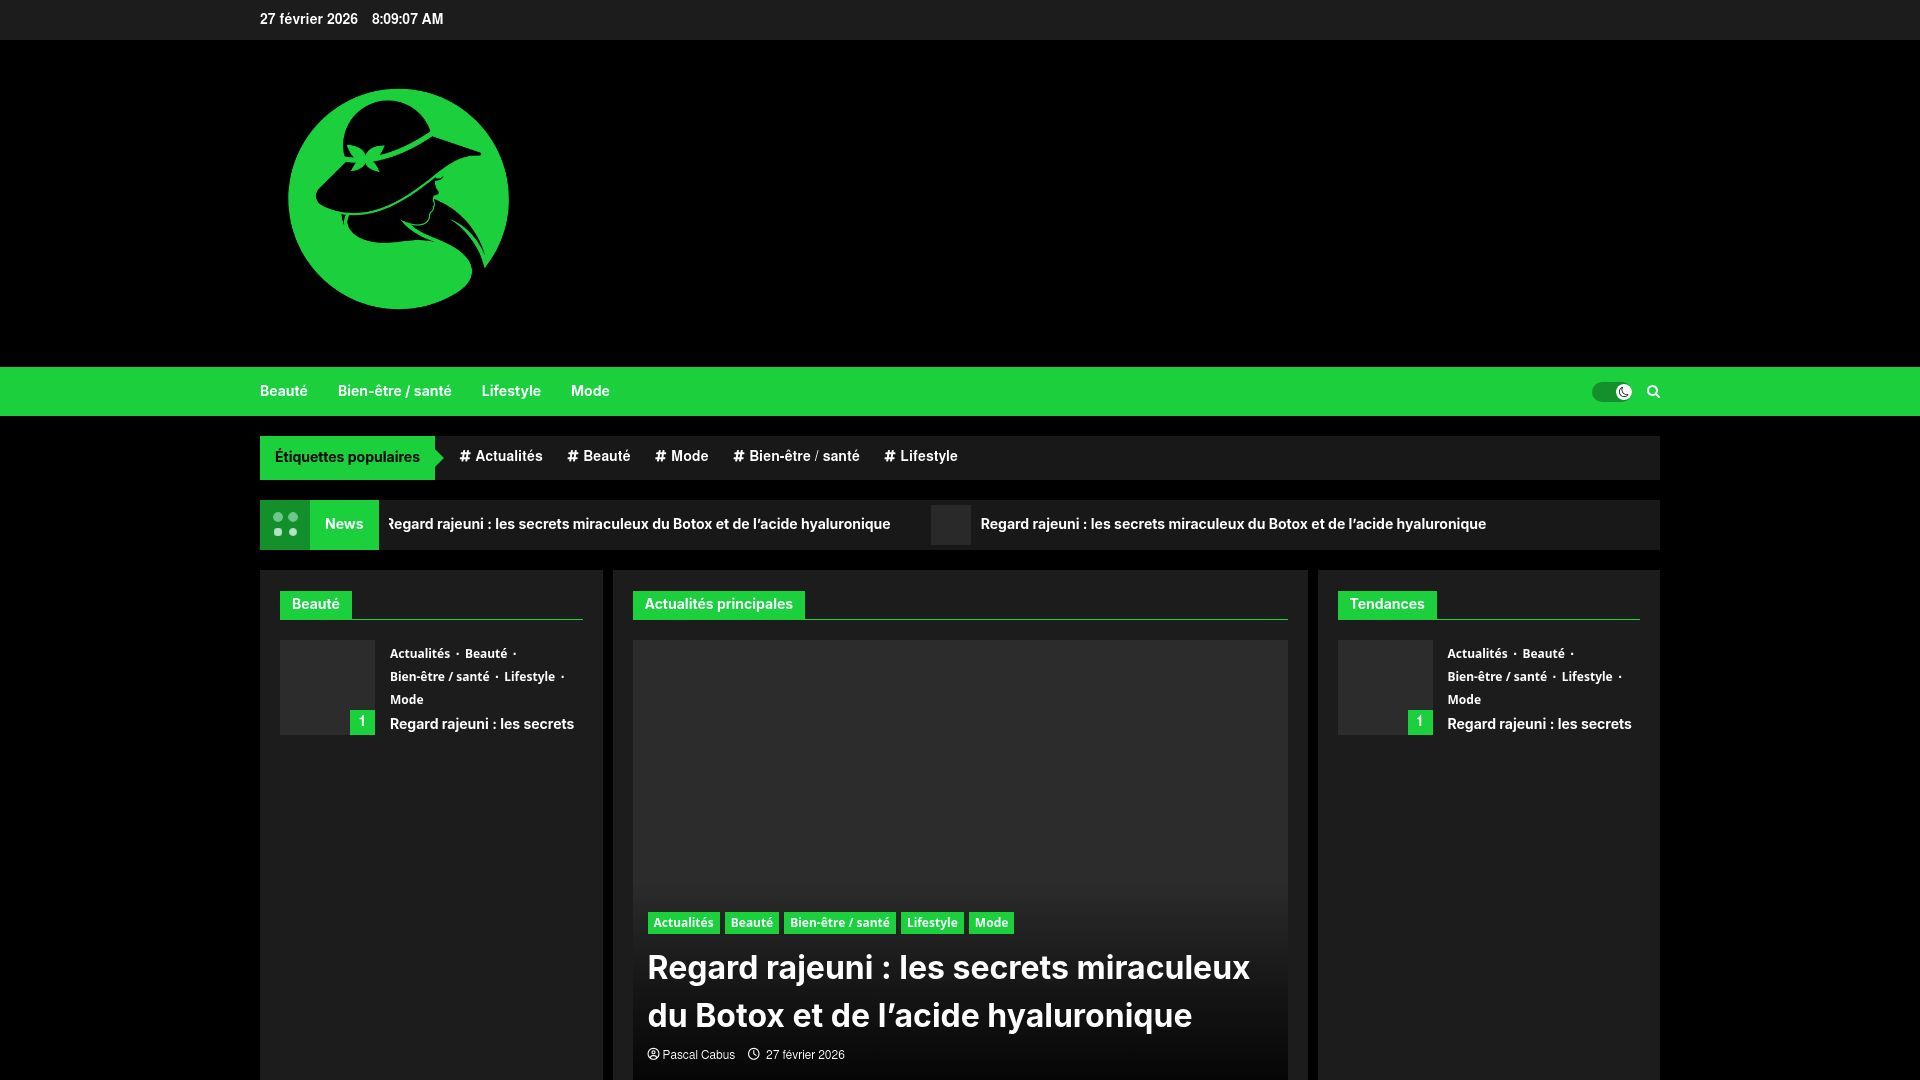The width and height of the screenshot is (1920, 1080).
Task: Click Lifestyle category in the Tendances post
Action: pos(1587,677)
